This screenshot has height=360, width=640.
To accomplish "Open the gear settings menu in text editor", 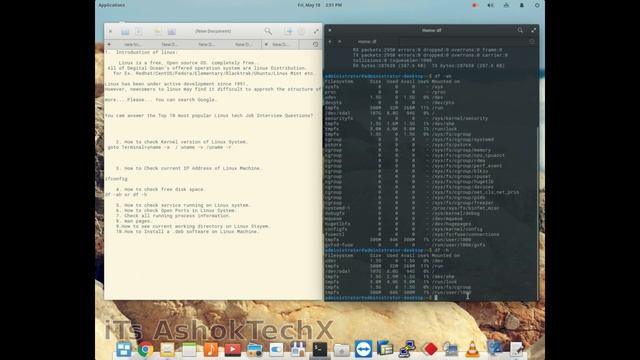I will [x=302, y=31].
